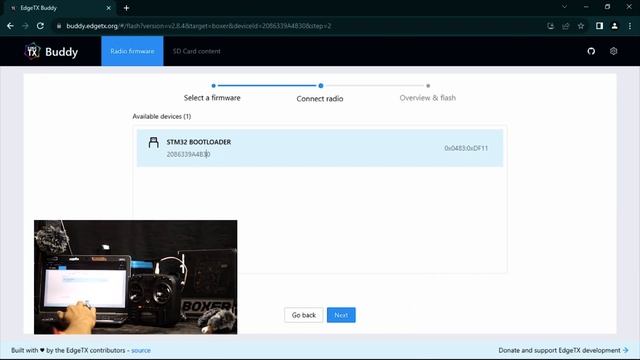Switch to SD Card content tab
This screenshot has width=640, height=360.
(x=196, y=51)
